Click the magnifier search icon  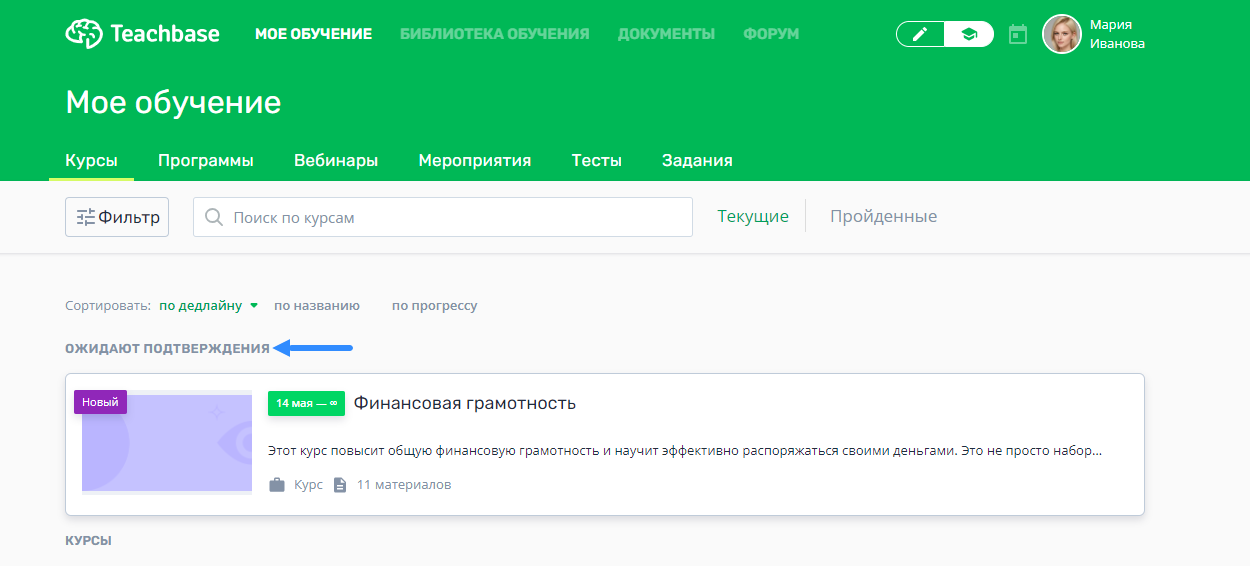pyautogui.click(x=213, y=217)
